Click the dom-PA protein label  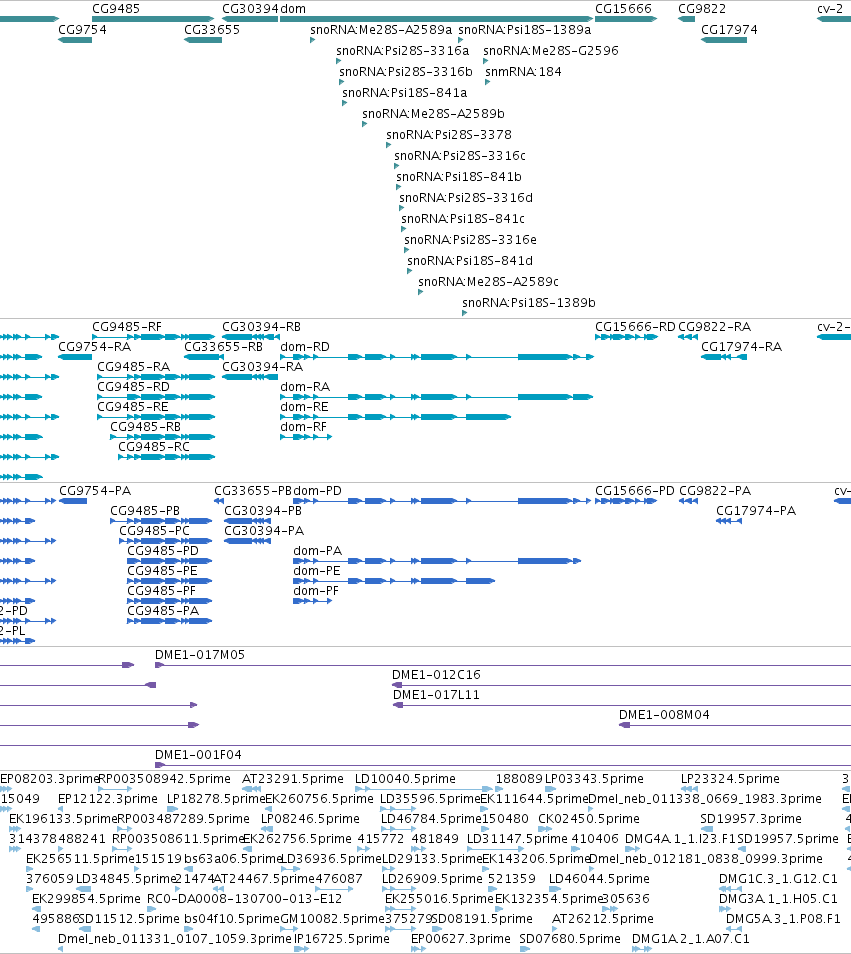[x=318, y=551]
